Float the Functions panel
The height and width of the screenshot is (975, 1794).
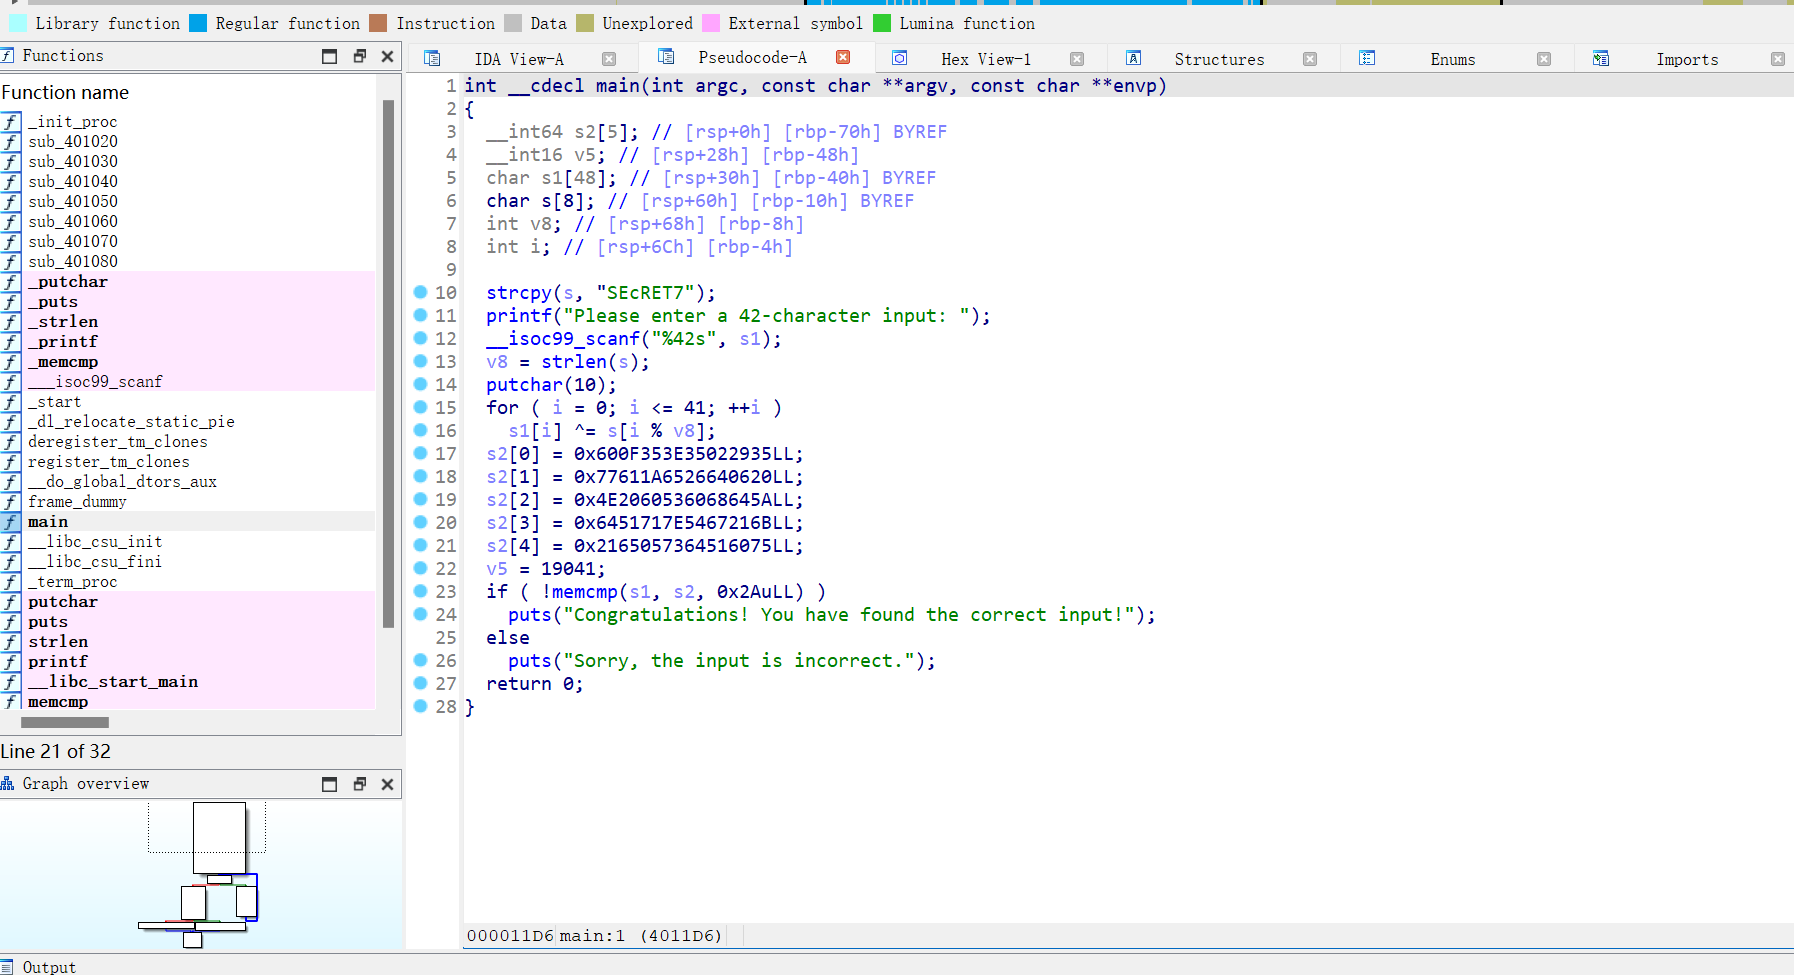[x=359, y=56]
